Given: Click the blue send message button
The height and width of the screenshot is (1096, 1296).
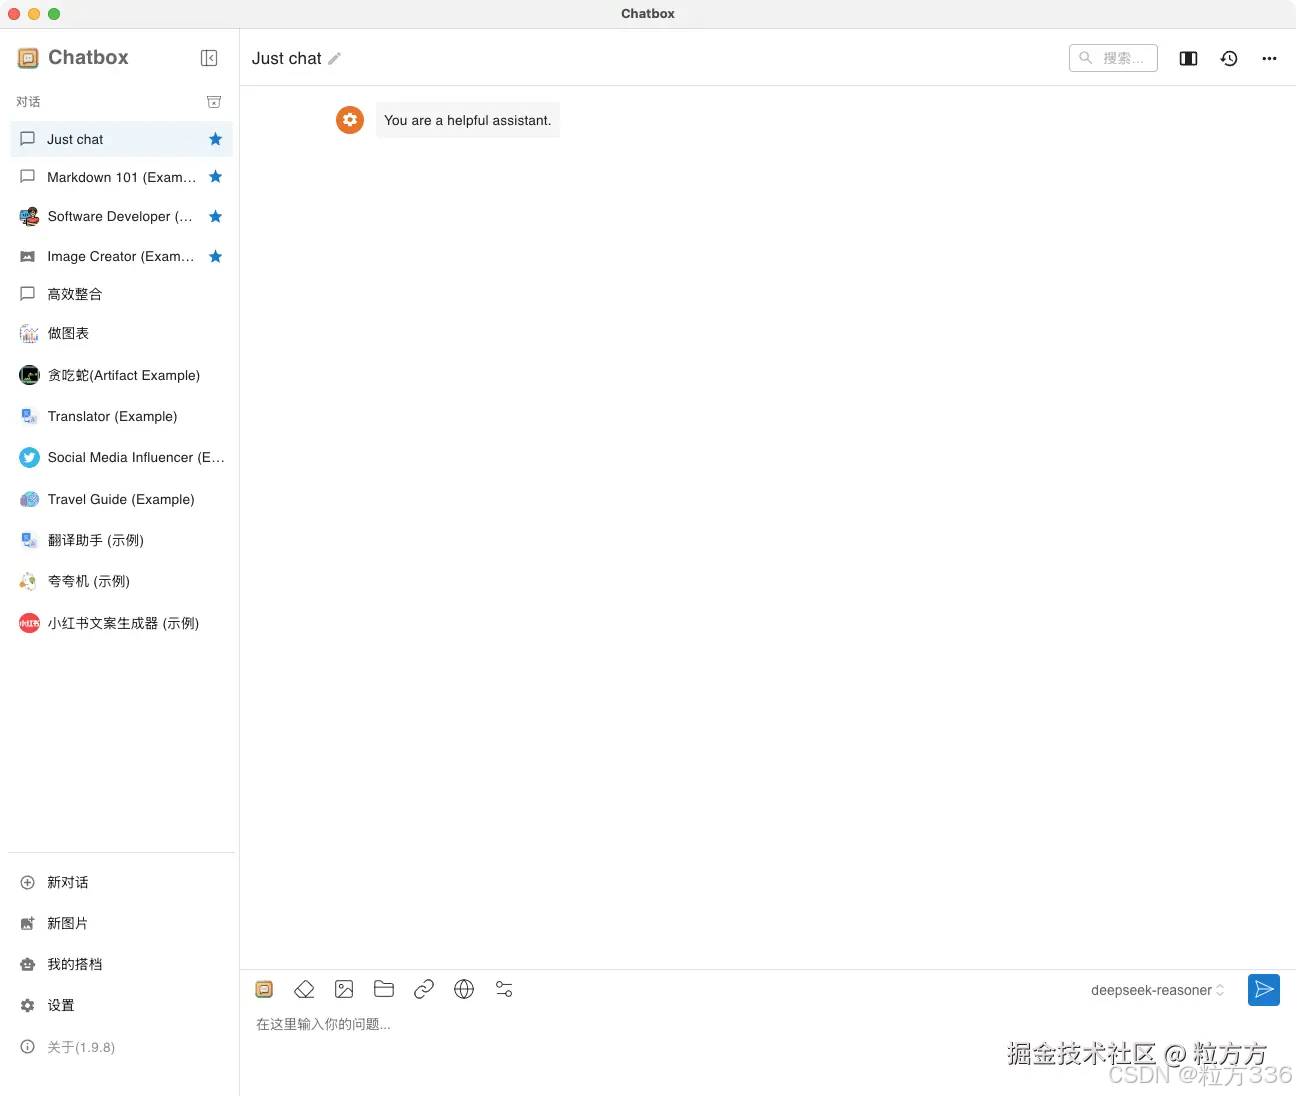Looking at the screenshot, I should pos(1263,990).
